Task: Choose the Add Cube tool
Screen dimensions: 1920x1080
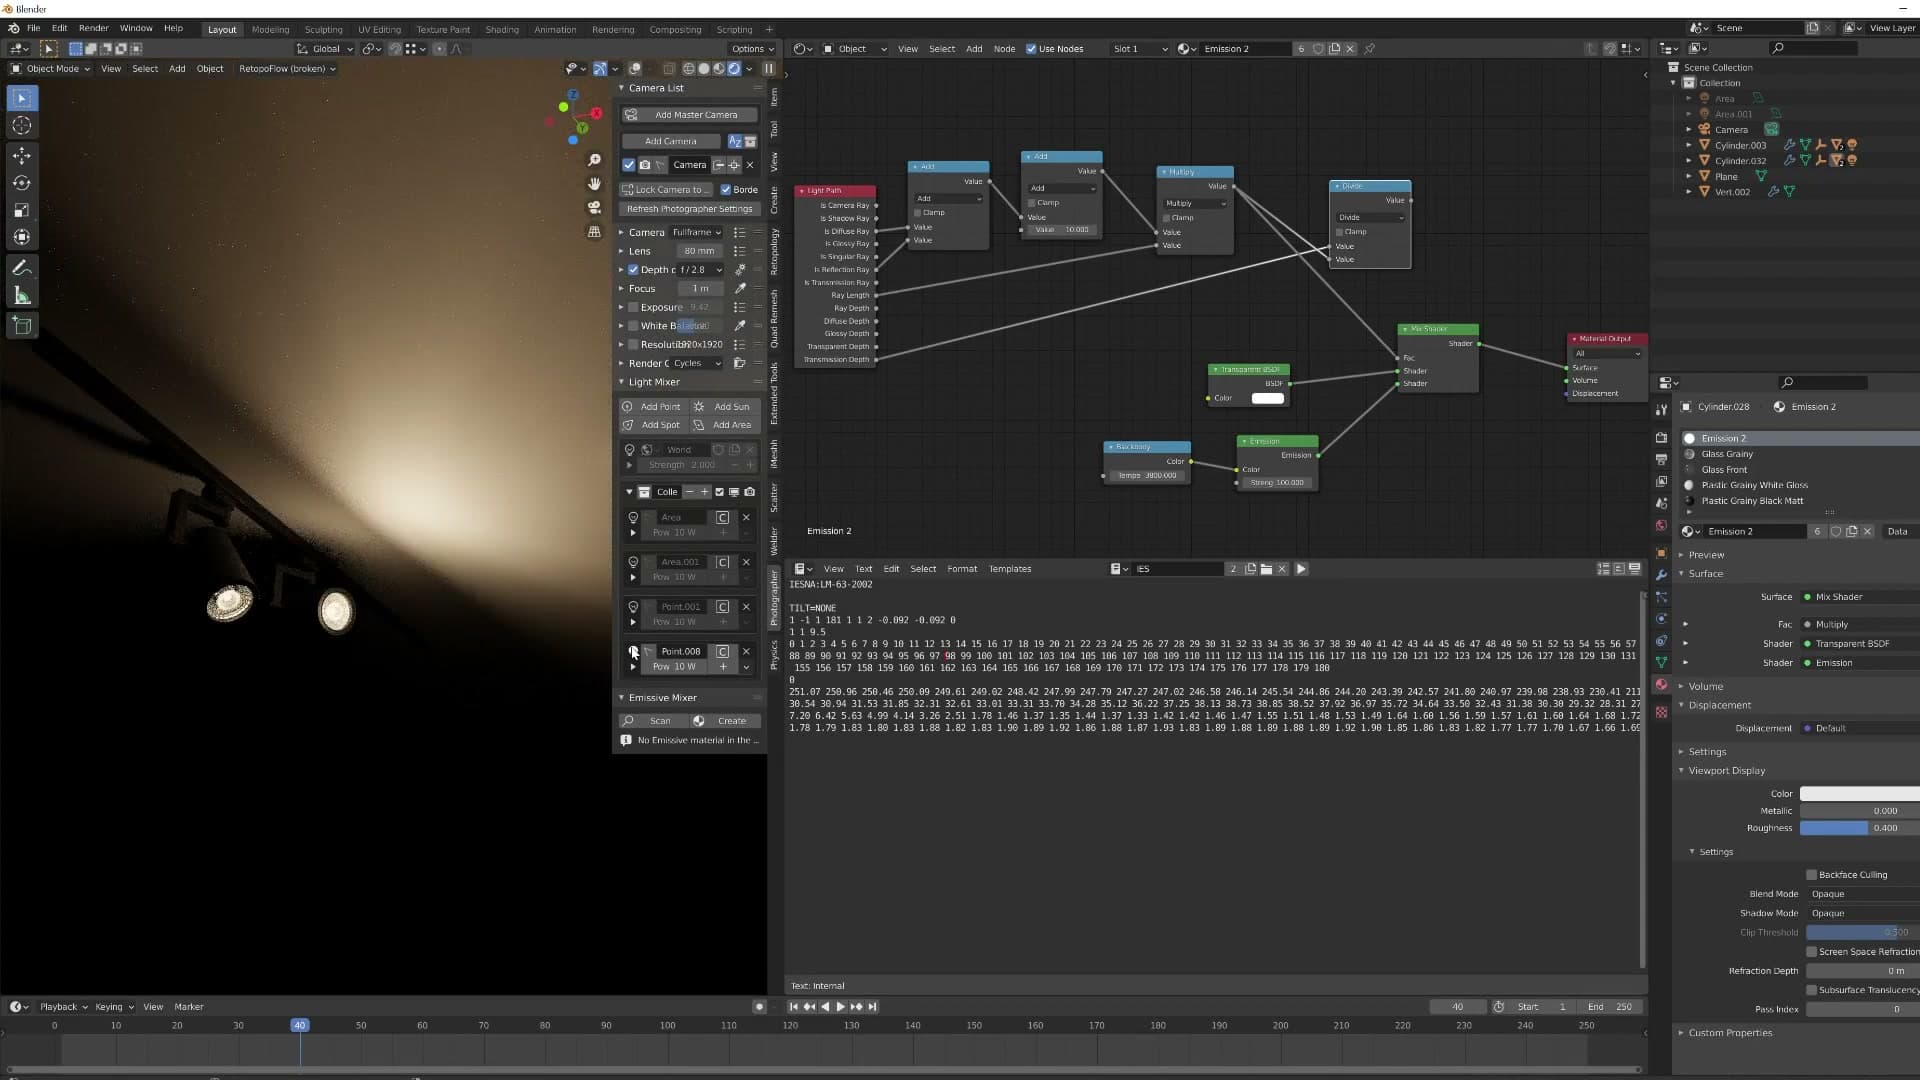Action: (22, 325)
